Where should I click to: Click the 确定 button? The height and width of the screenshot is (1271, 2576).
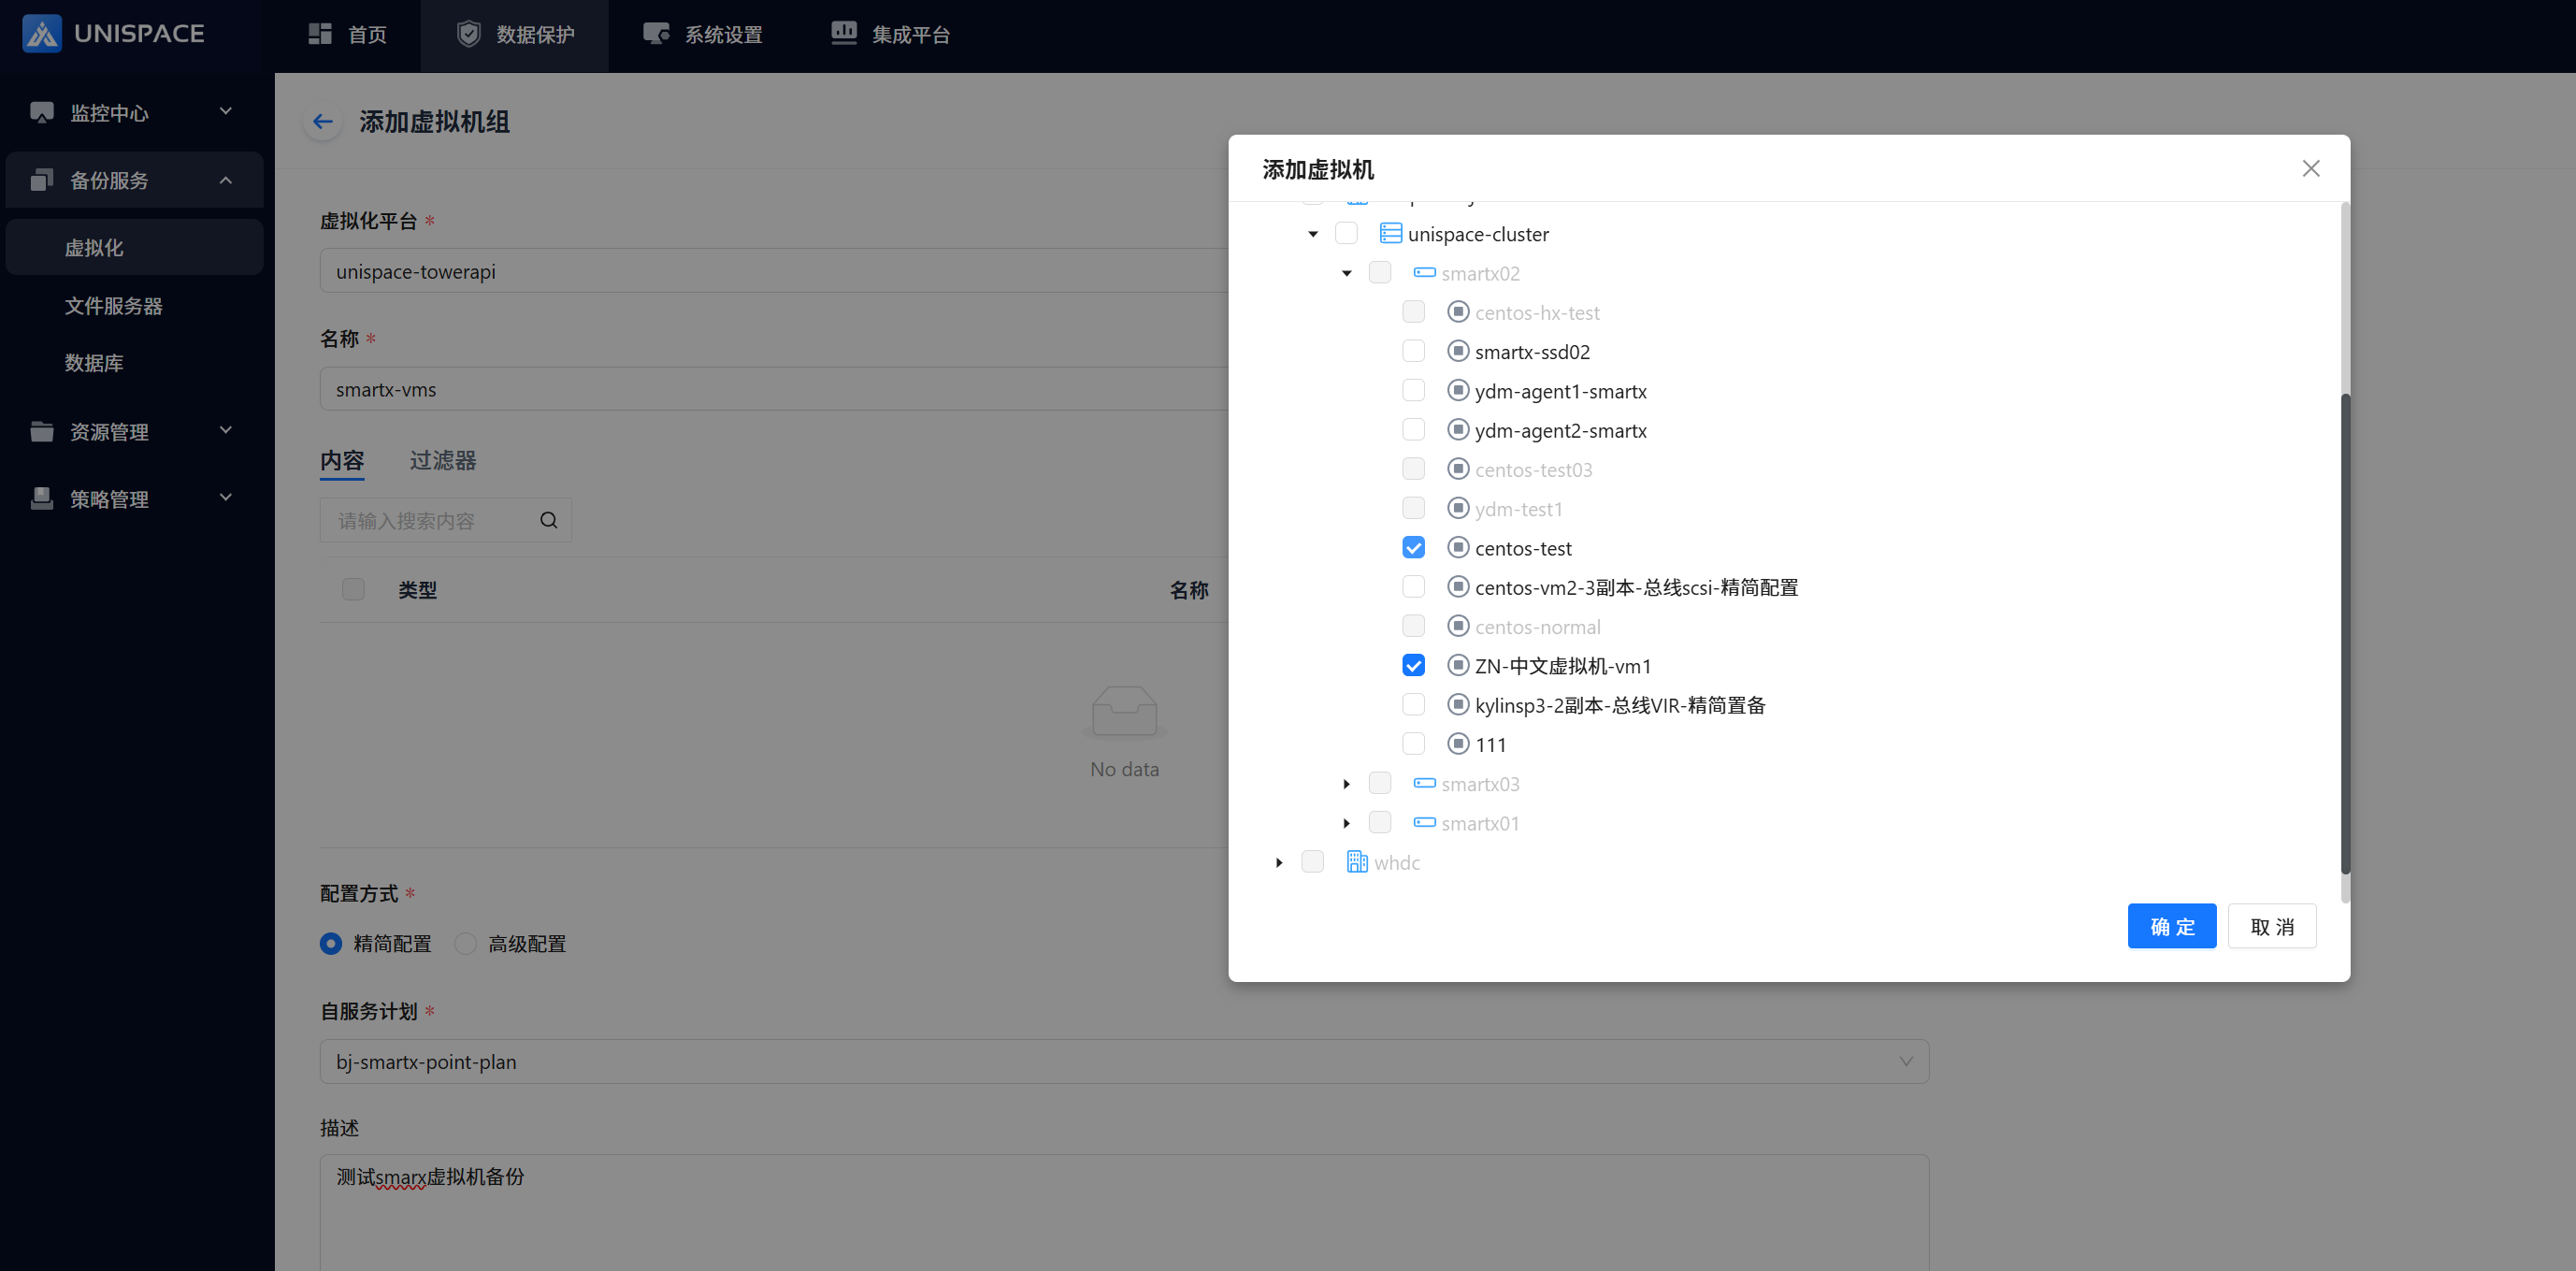click(2171, 926)
